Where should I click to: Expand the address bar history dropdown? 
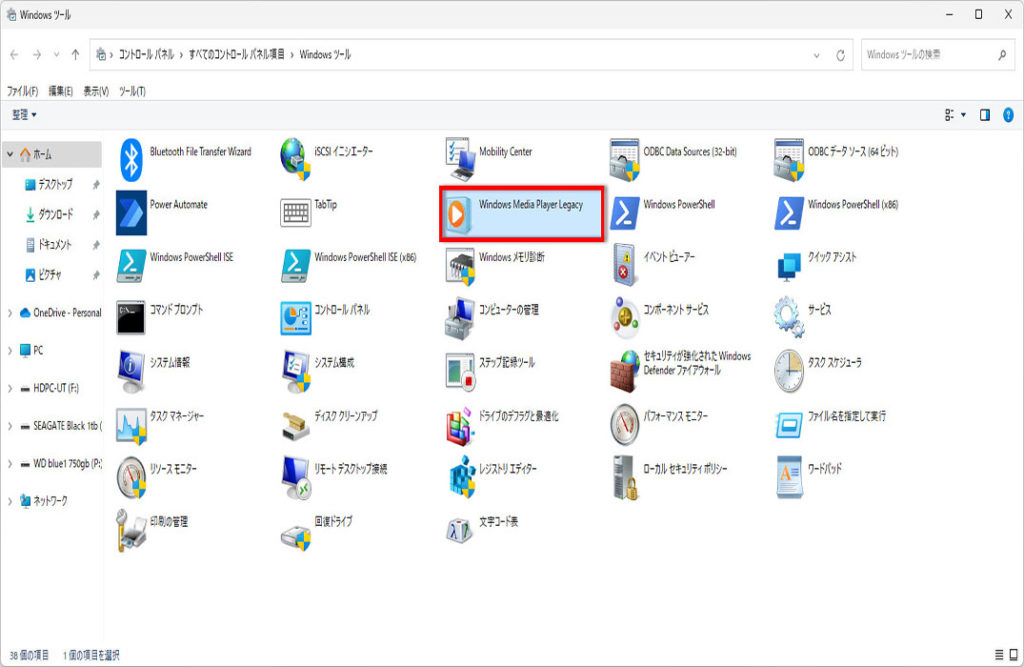pyautogui.click(x=817, y=55)
